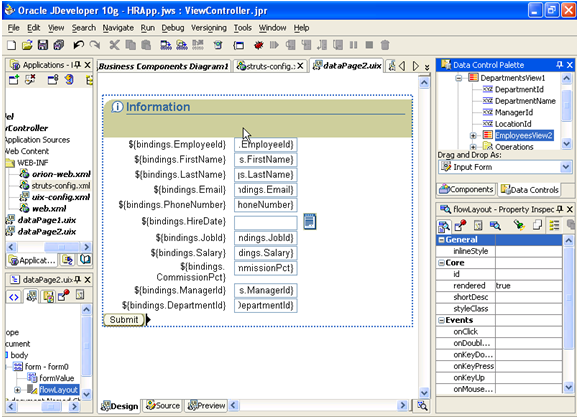Open the Navigate menu
Image resolution: width=578 pixels, height=417 pixels.
pyautogui.click(x=118, y=28)
